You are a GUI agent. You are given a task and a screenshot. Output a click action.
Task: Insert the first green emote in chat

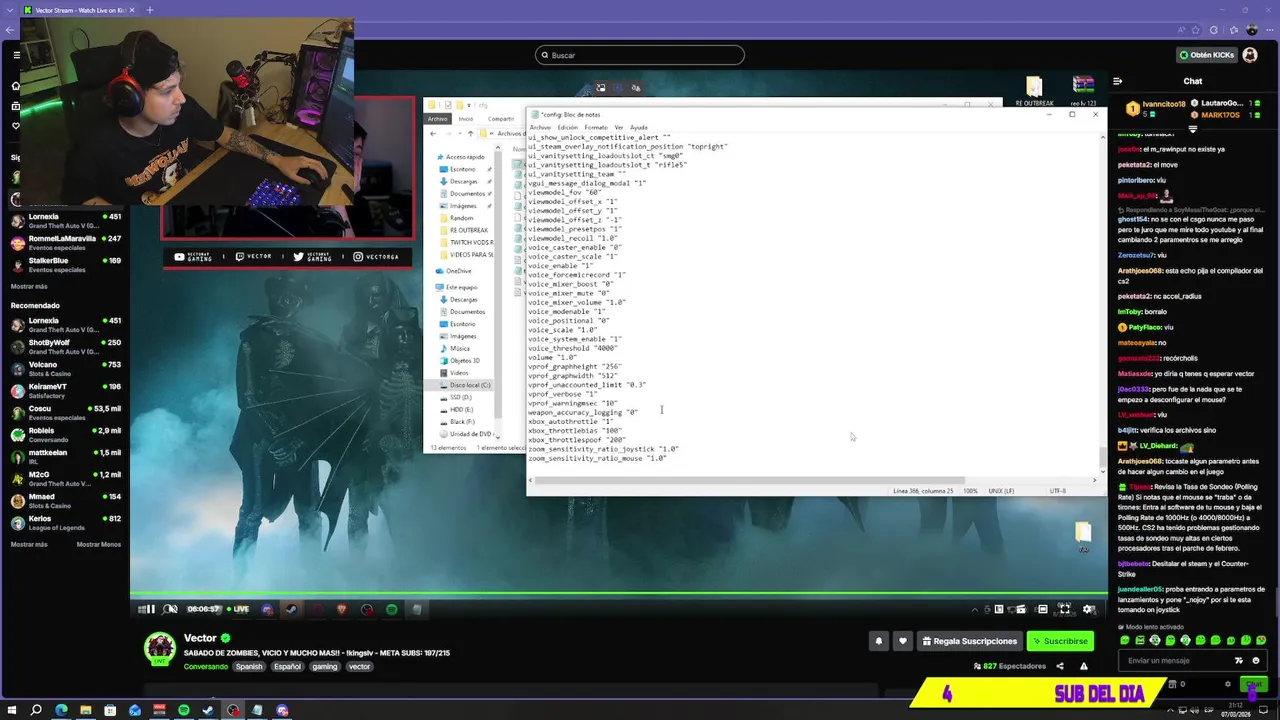click(1125, 640)
